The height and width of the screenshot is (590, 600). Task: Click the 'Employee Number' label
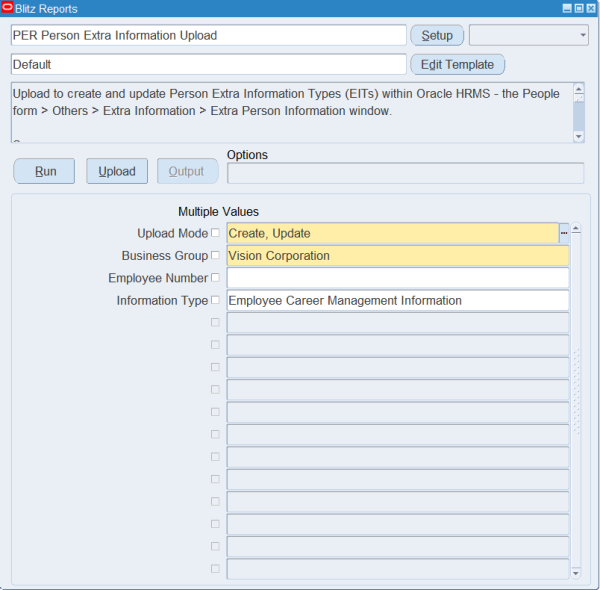(158, 278)
